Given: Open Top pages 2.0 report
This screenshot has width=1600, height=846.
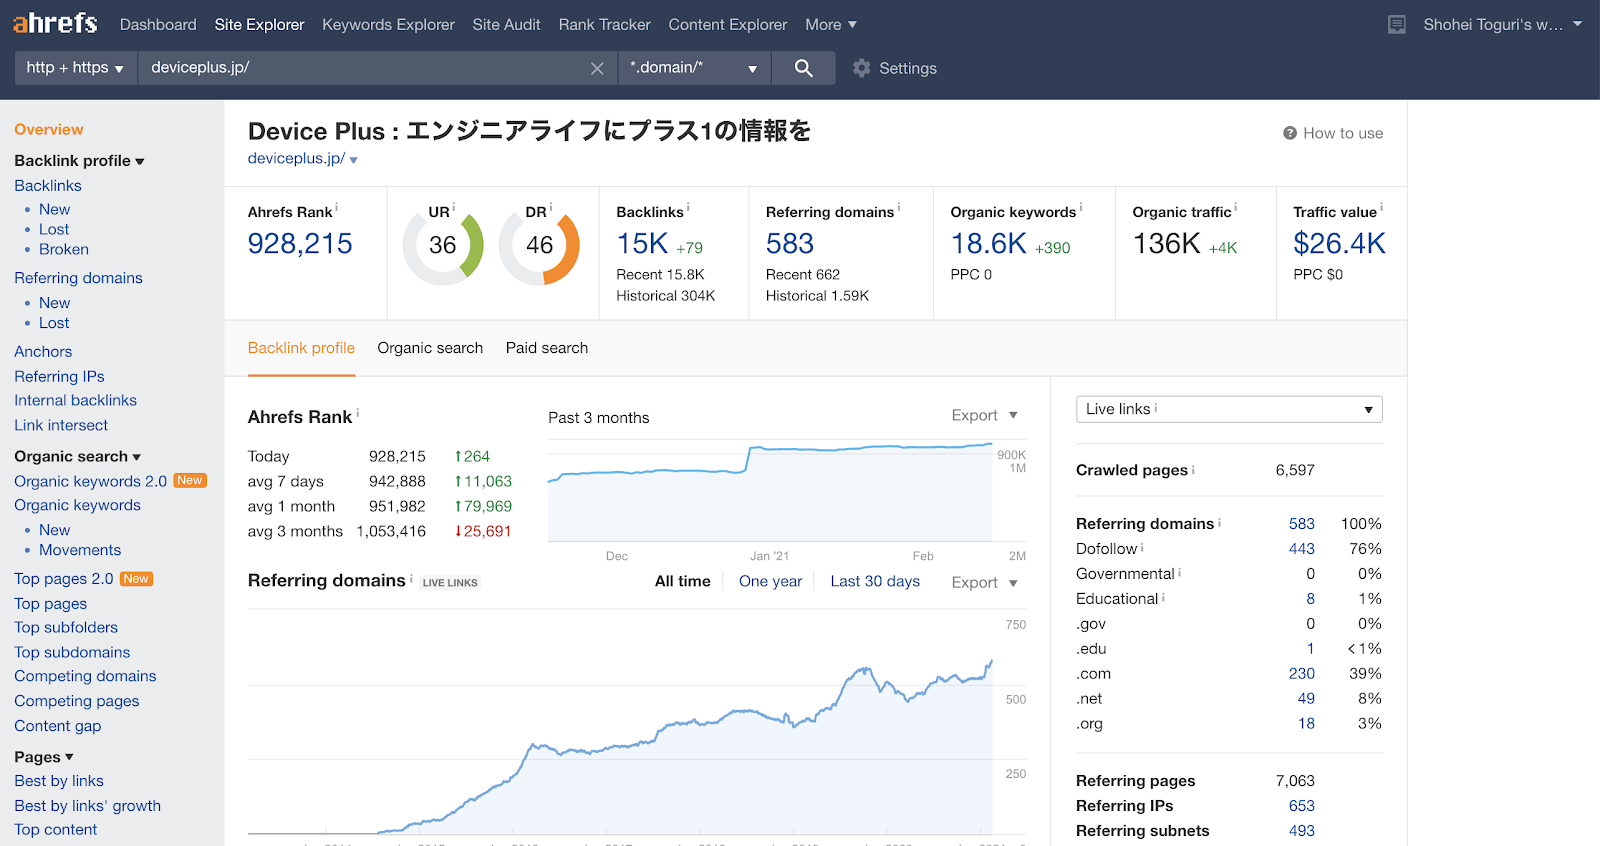Looking at the screenshot, I should click(63, 579).
